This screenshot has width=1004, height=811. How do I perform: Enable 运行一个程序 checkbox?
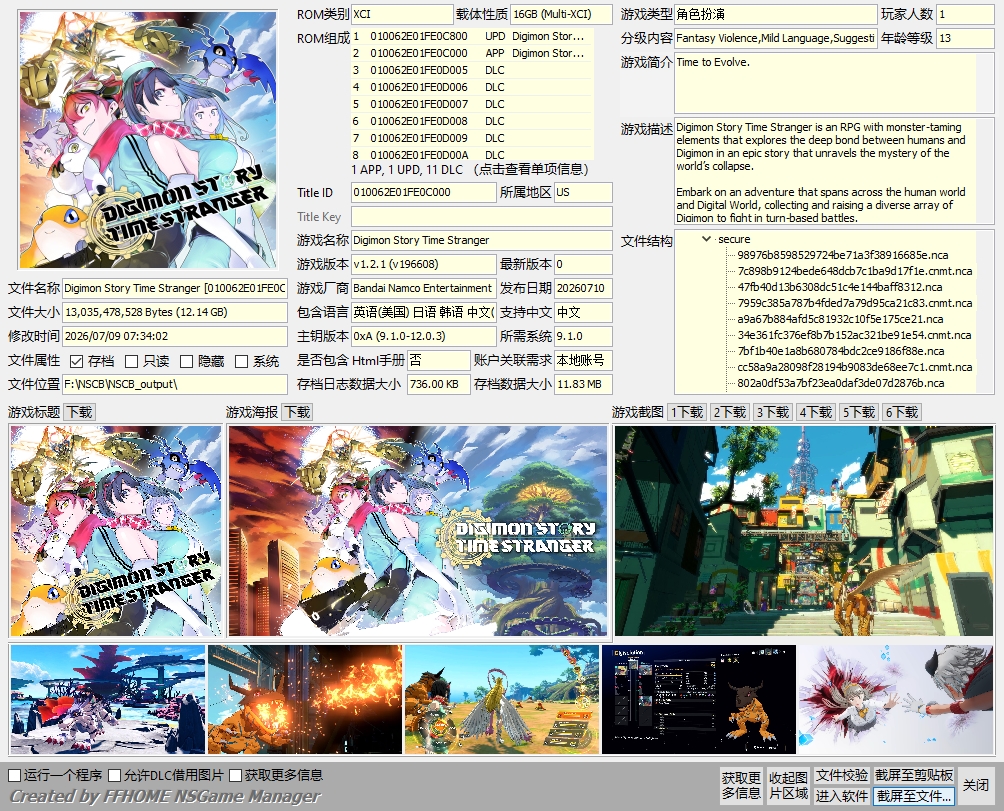[x=15, y=776]
